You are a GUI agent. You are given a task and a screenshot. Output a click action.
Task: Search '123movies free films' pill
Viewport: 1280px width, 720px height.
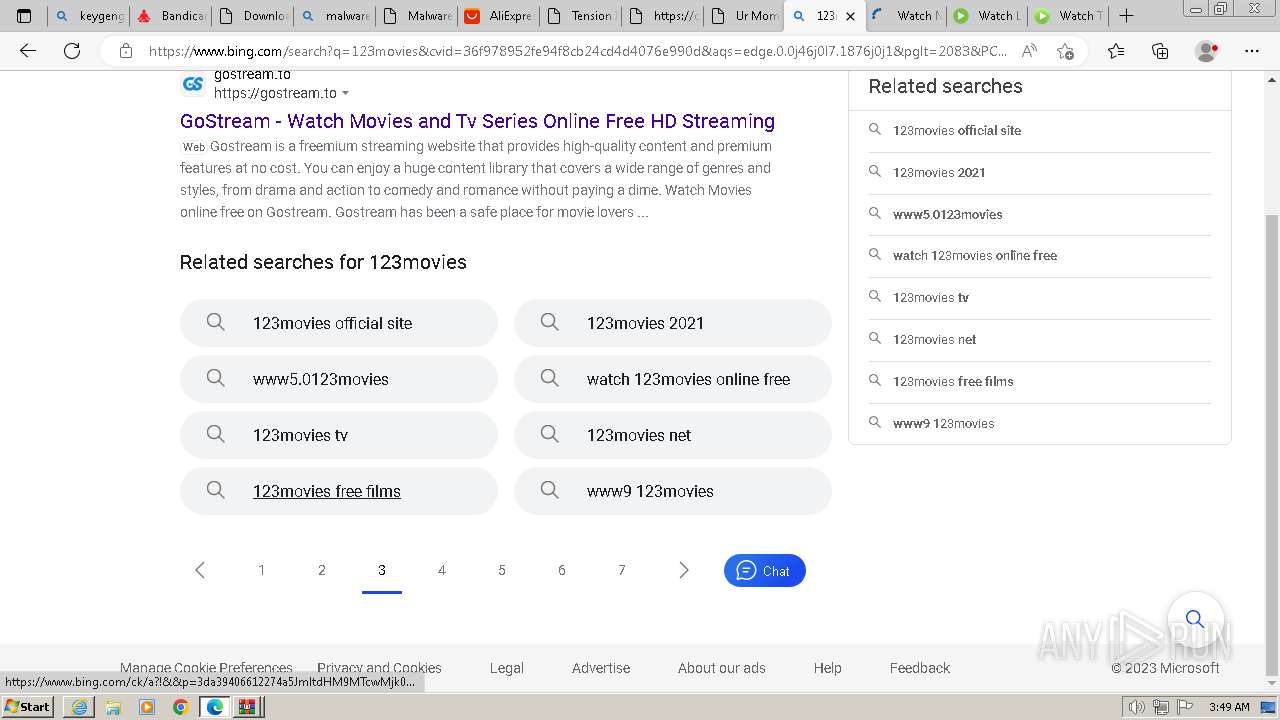[x=339, y=491]
